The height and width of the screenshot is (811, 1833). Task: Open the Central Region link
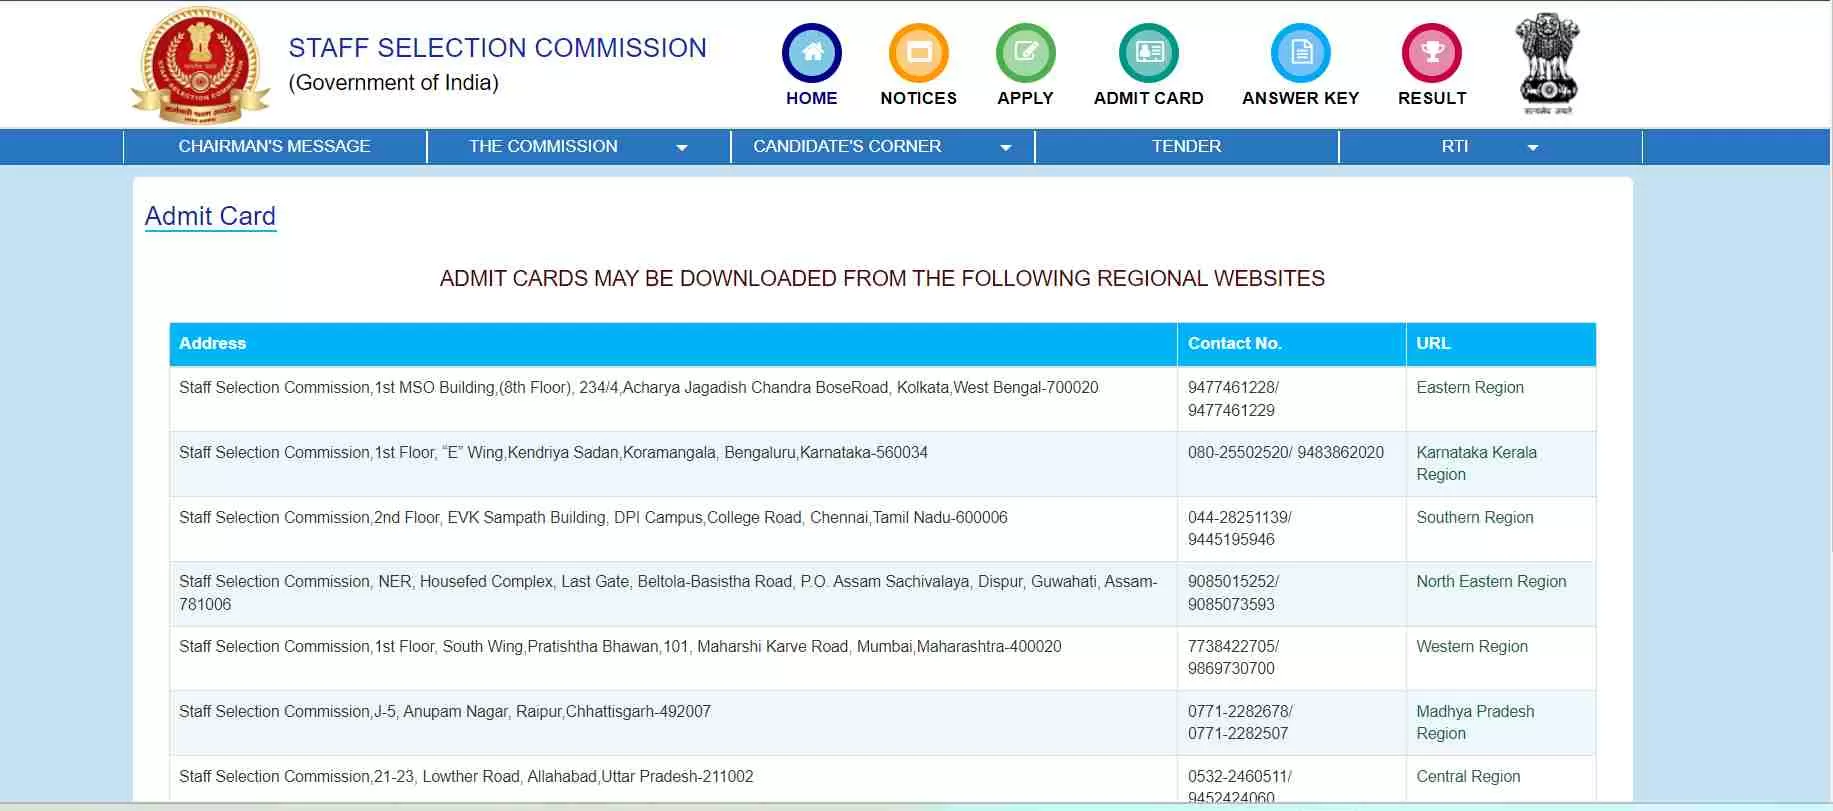(1467, 776)
